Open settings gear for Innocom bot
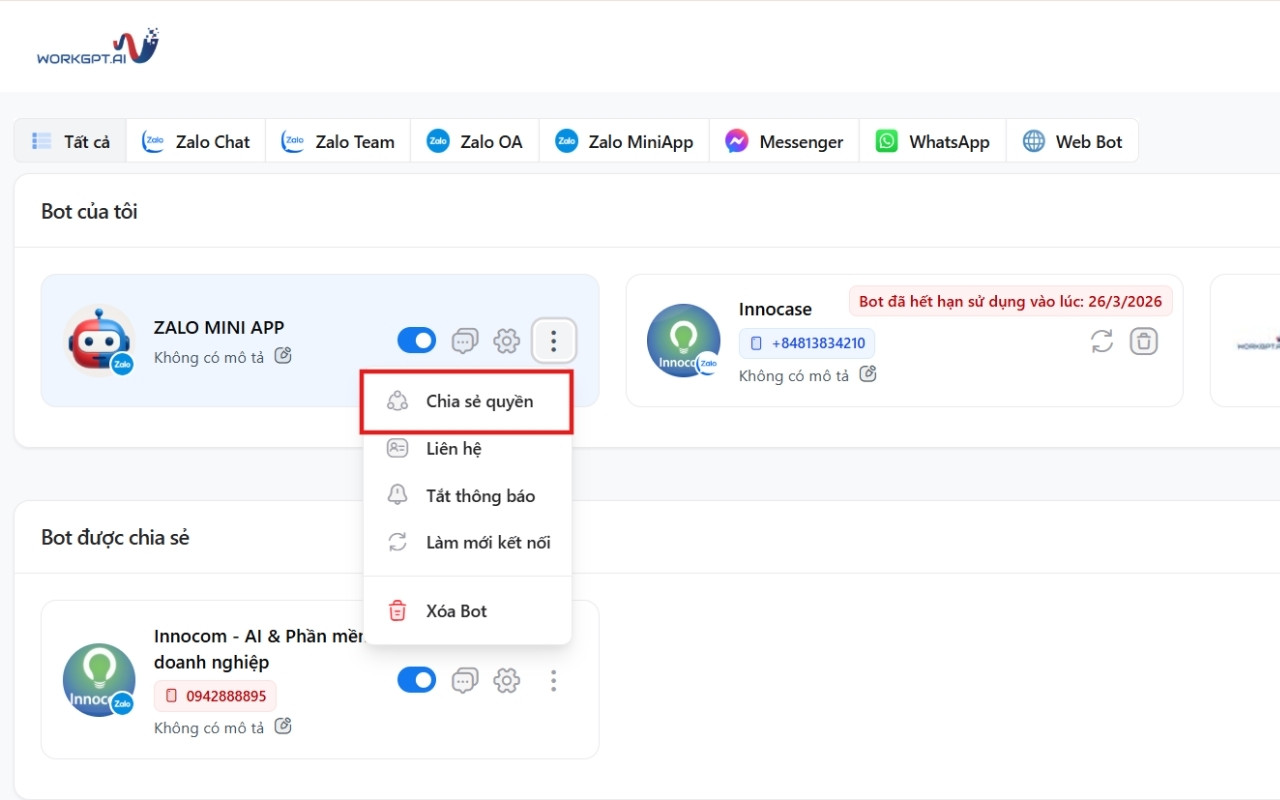 pos(507,681)
